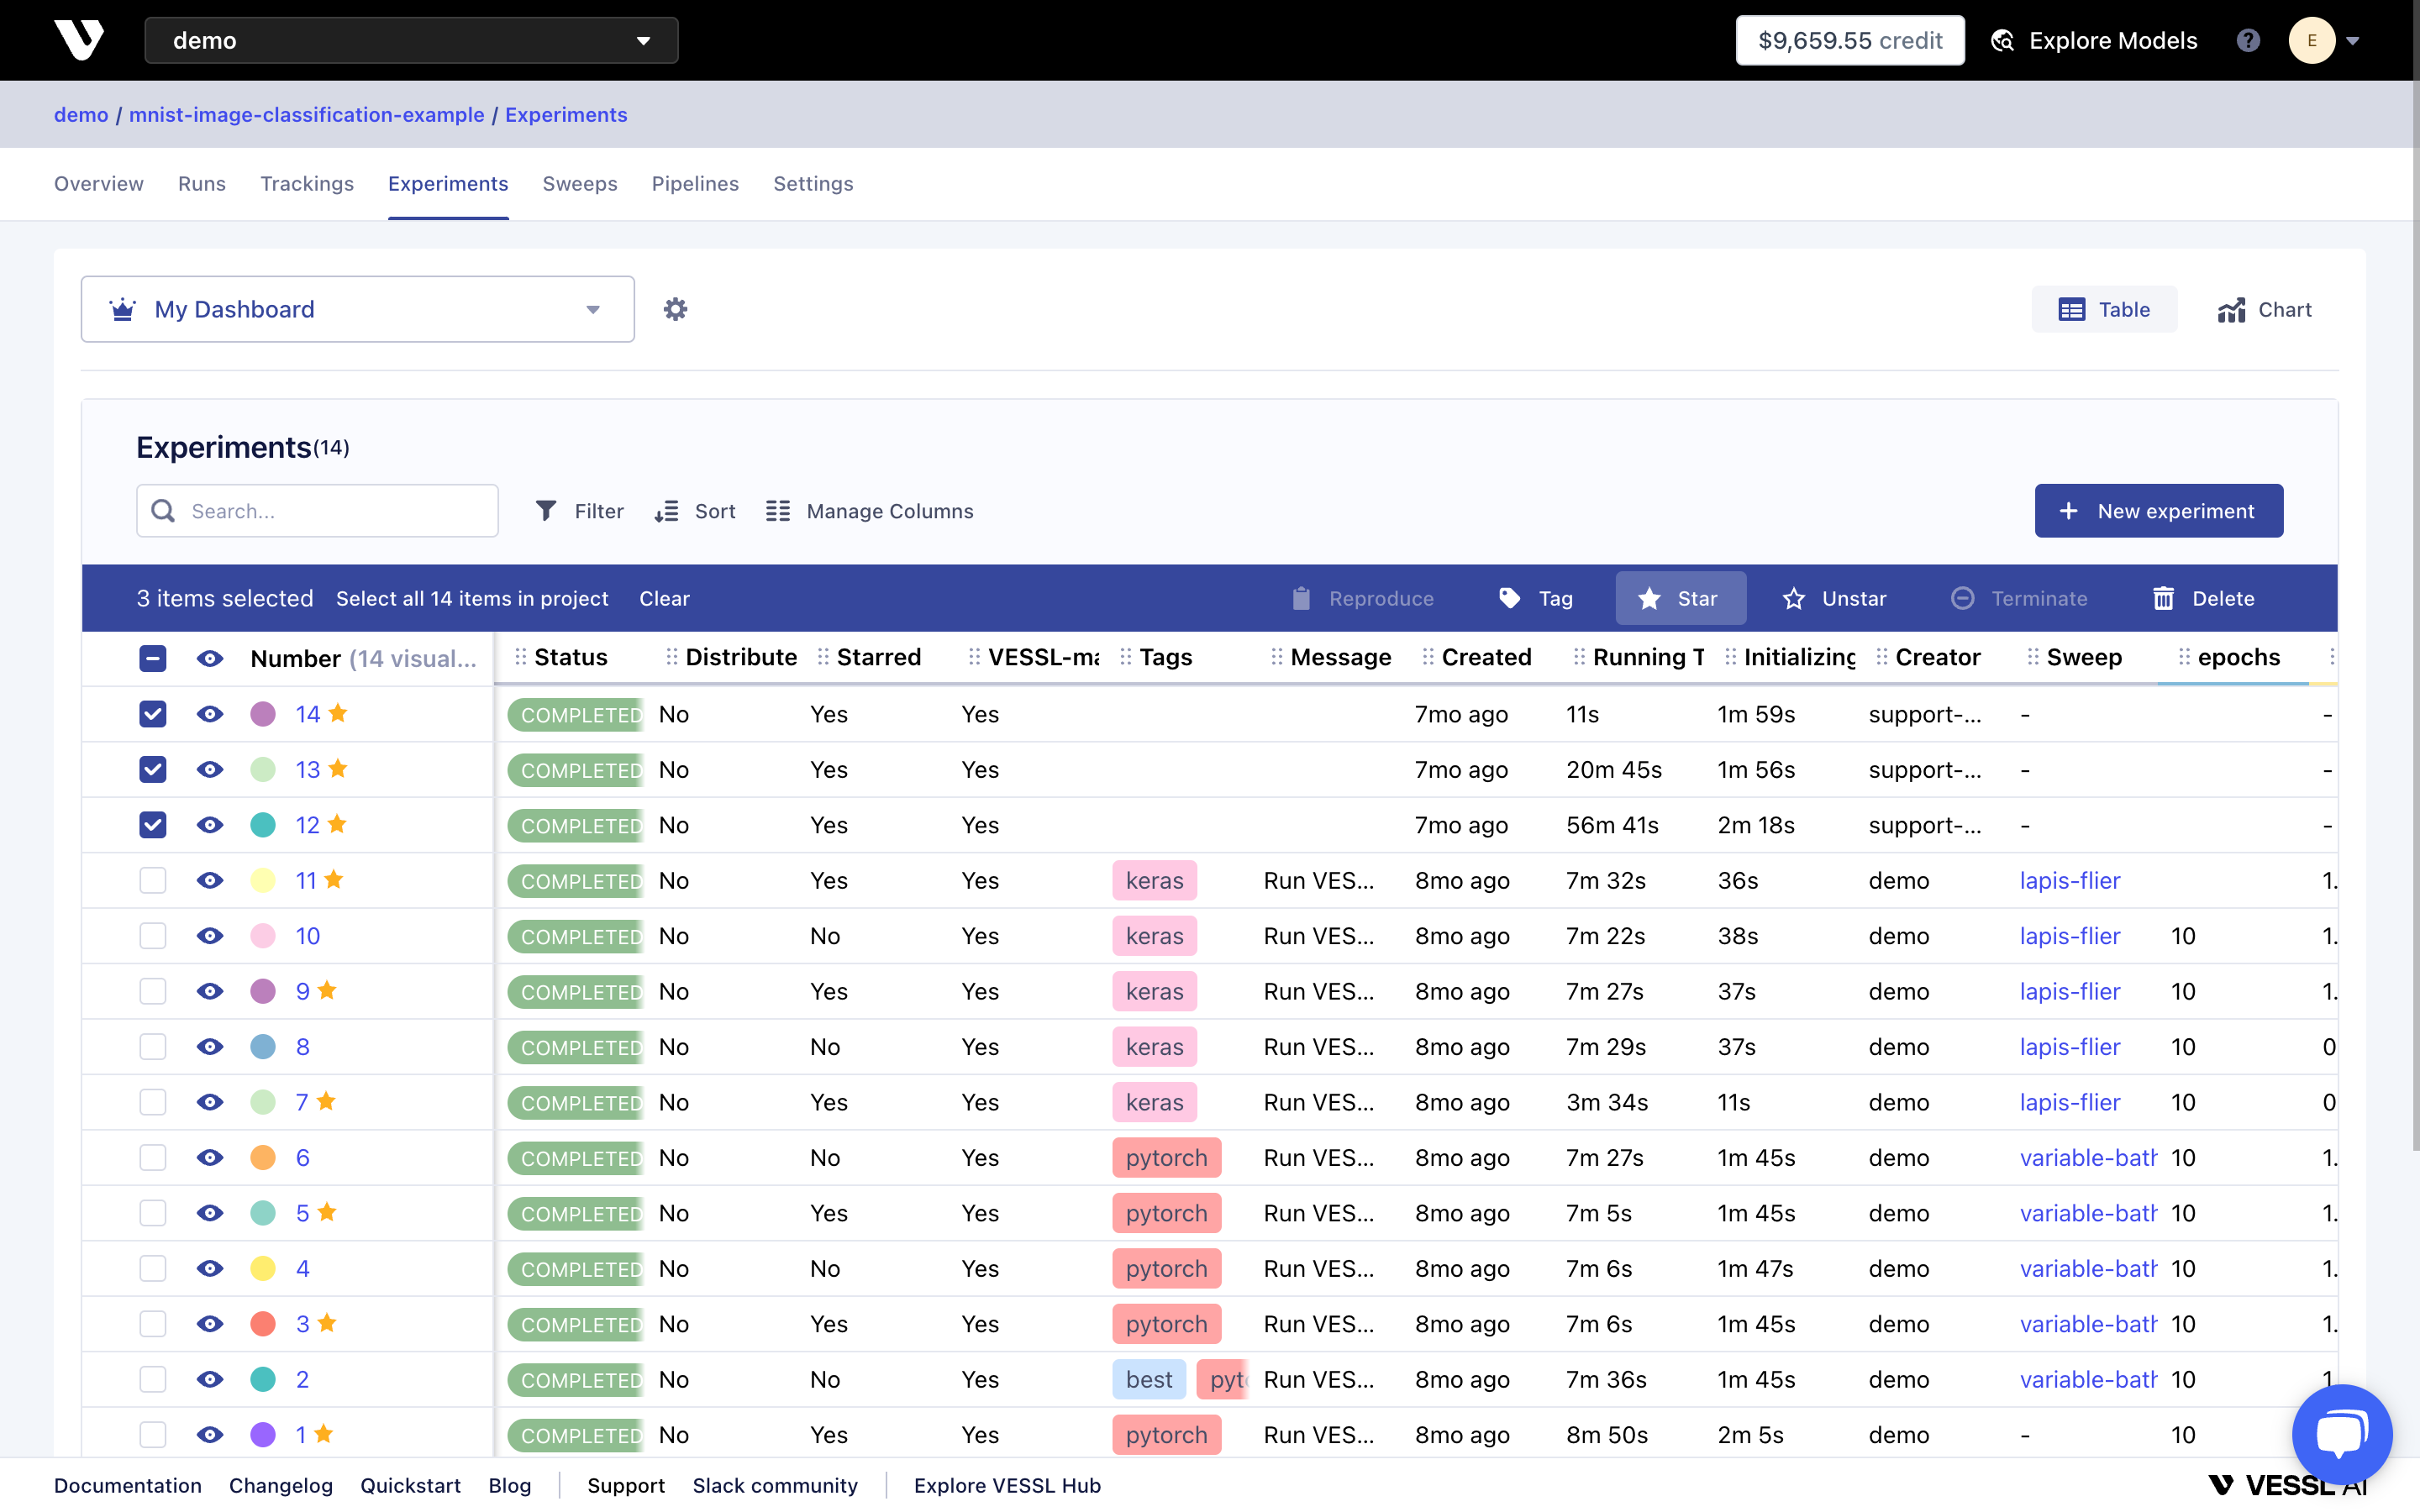The image size is (2420, 1512).
Task: Switch to Chart view
Action: (2264, 309)
